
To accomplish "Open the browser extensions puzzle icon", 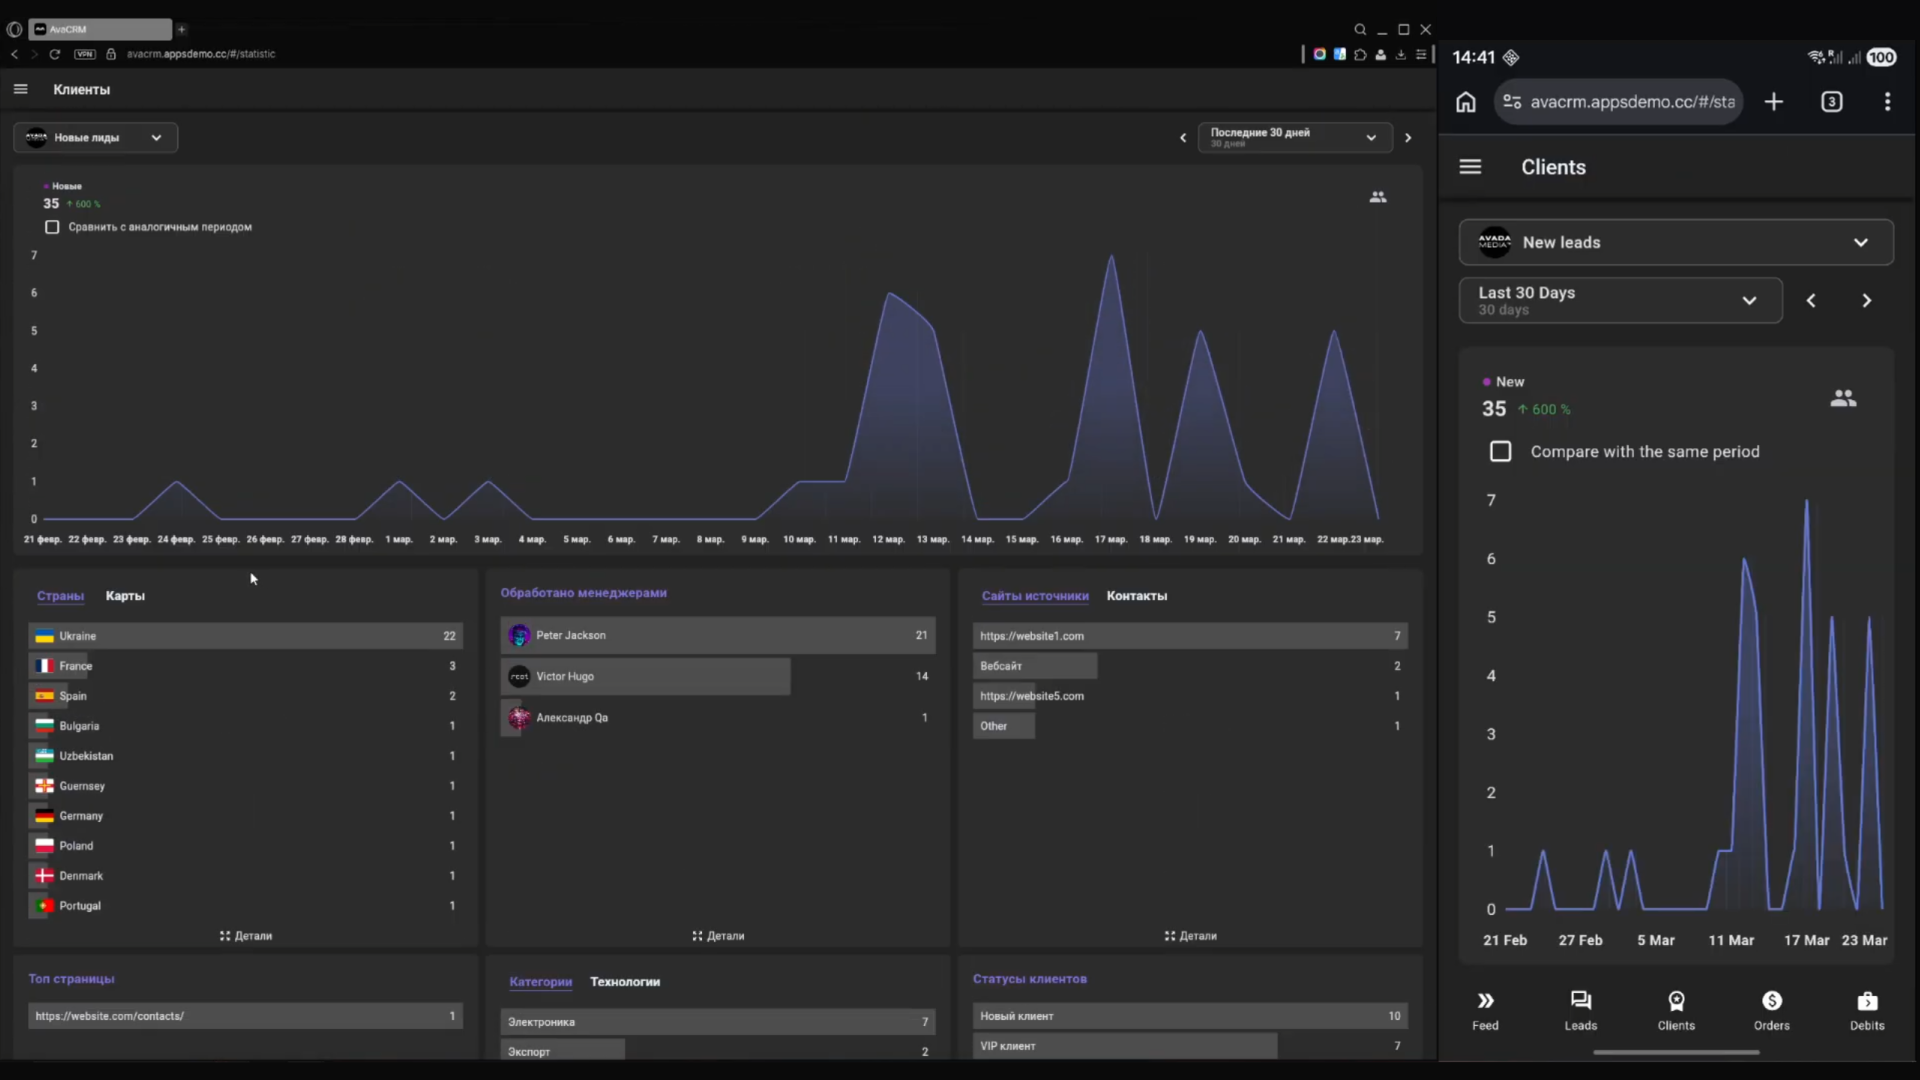I will [x=1360, y=54].
